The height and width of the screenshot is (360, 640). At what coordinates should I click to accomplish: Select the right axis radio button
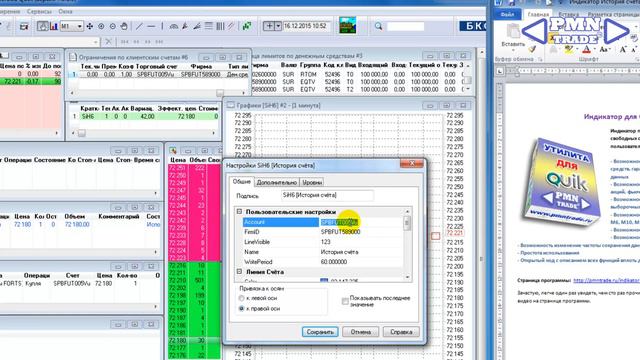(241, 309)
